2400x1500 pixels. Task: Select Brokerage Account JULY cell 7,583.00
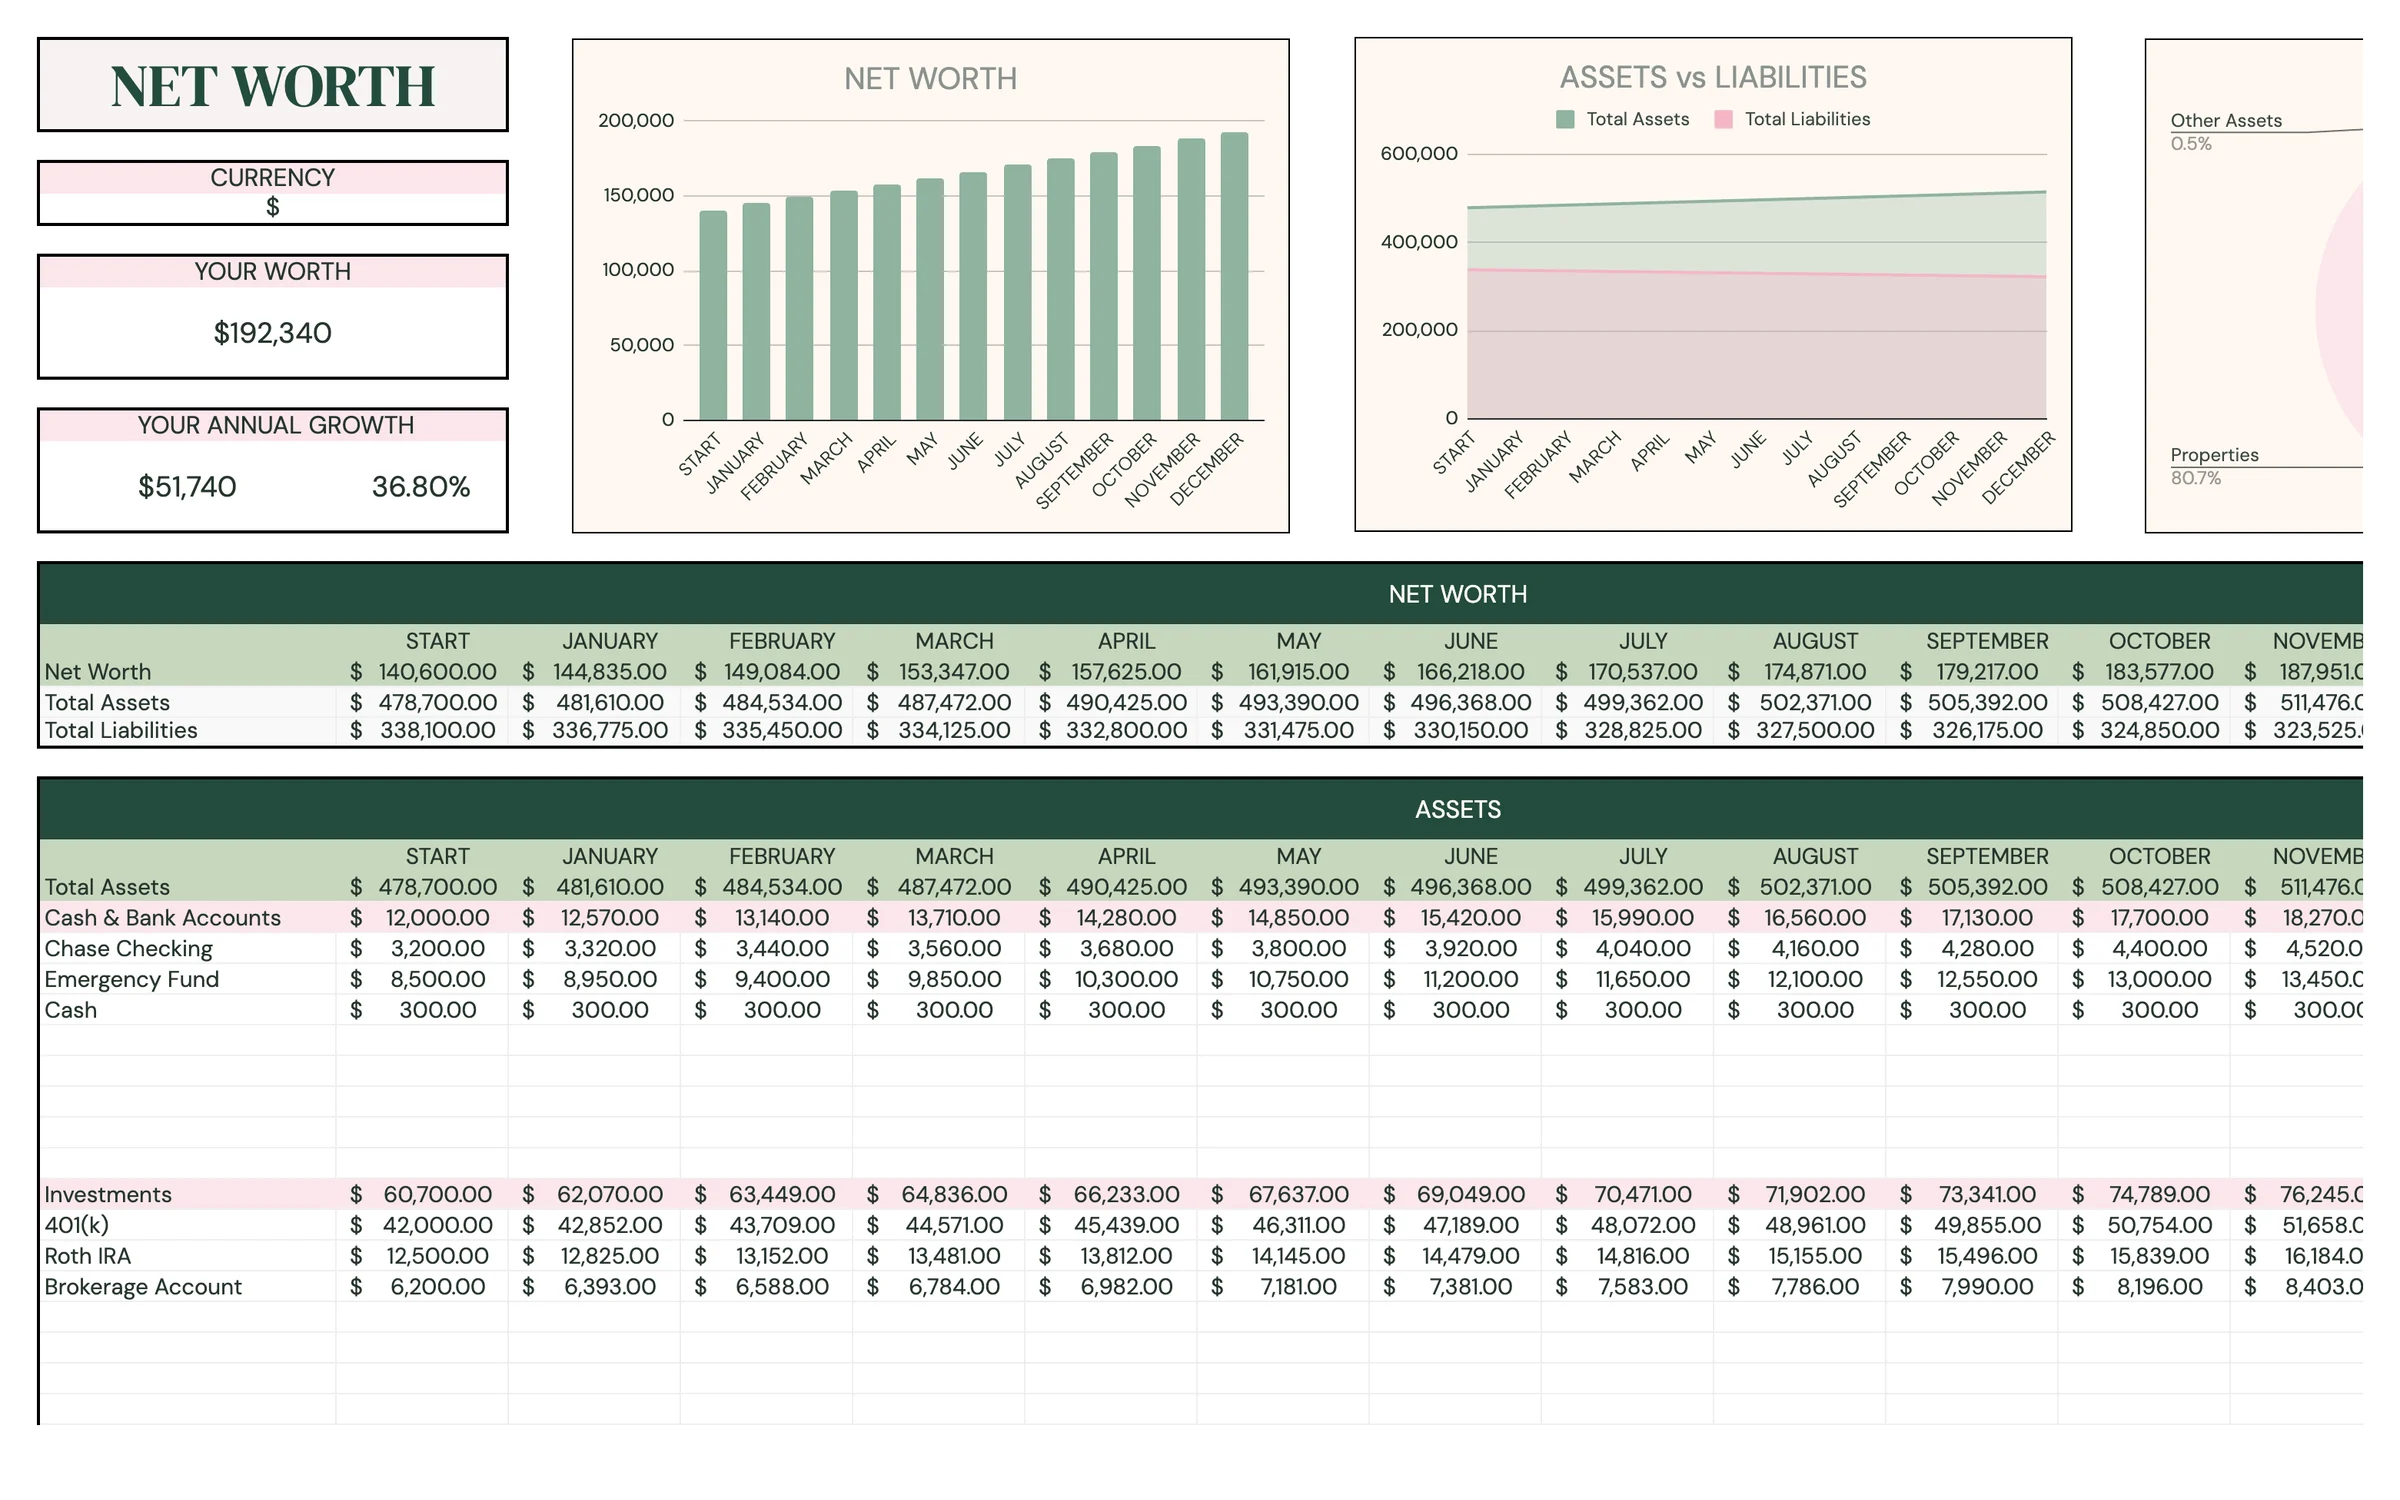[x=1628, y=1287]
